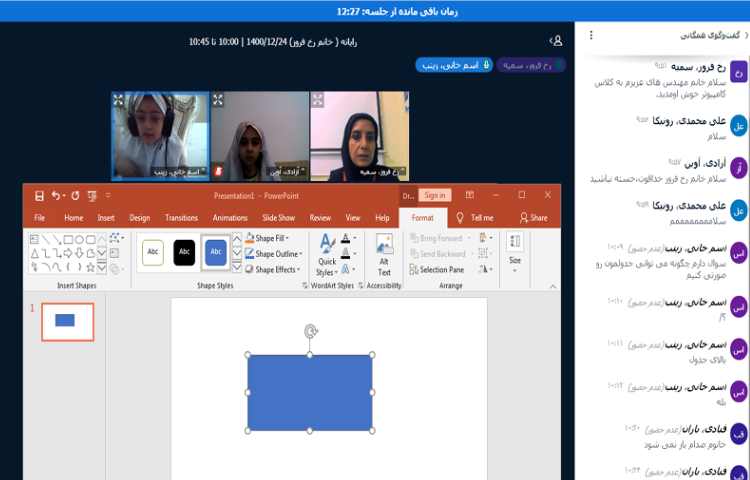Open the Shape Fill dropdown
This screenshot has height=480, width=750.
[268, 238]
